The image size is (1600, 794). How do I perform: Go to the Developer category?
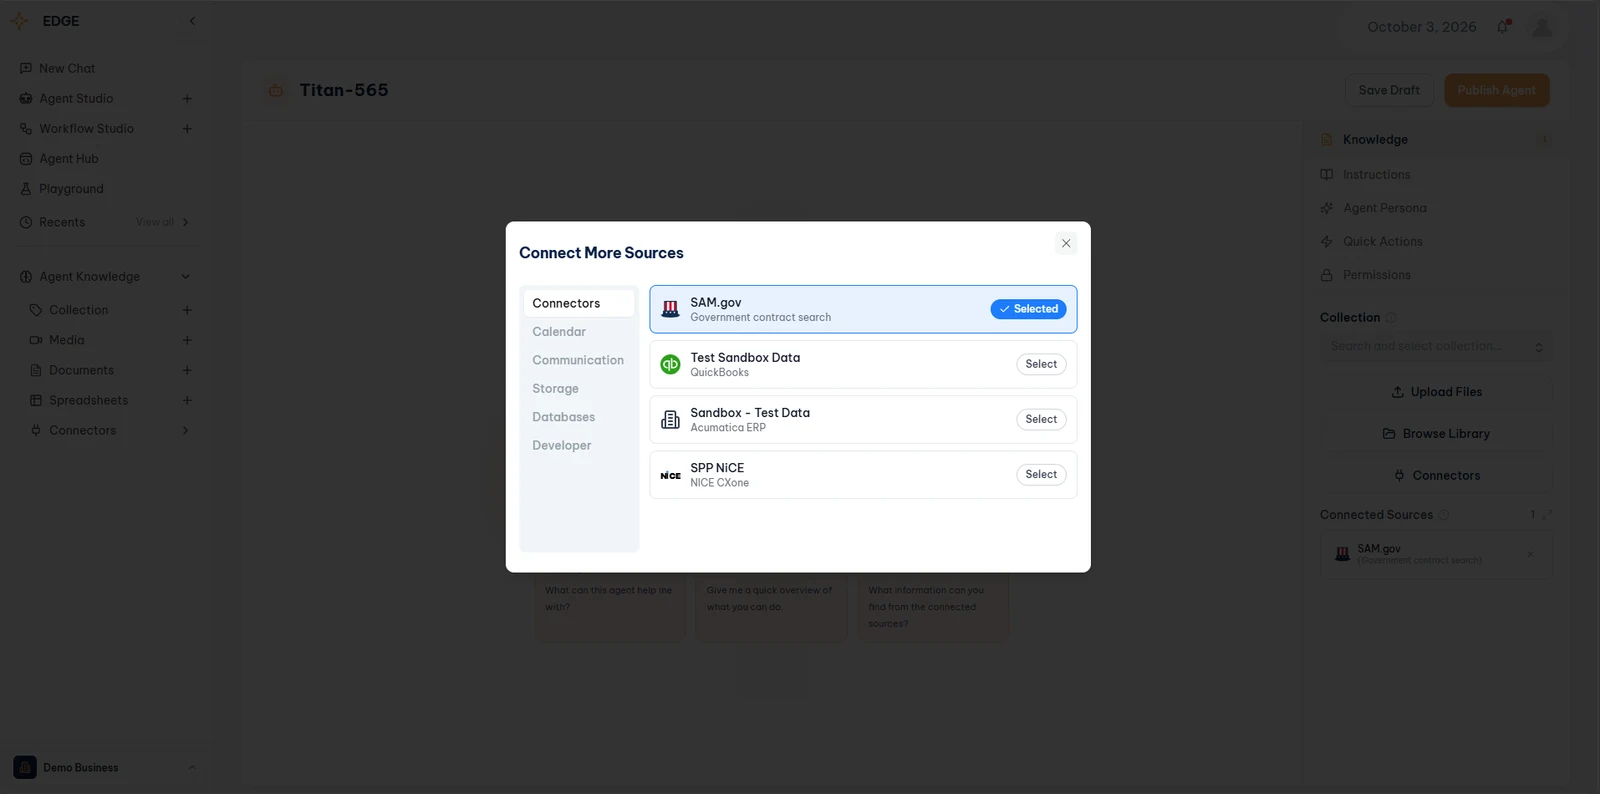578,446
